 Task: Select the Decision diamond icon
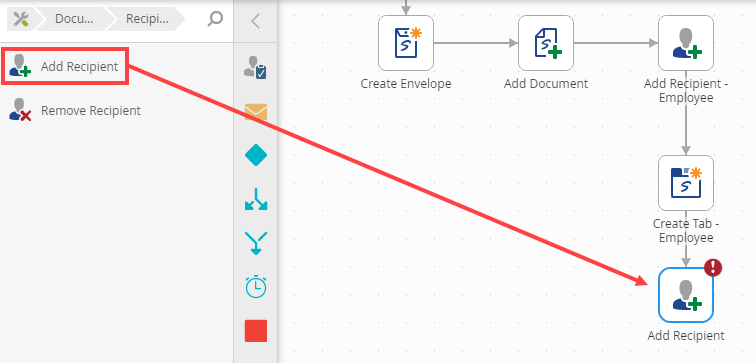tap(256, 155)
